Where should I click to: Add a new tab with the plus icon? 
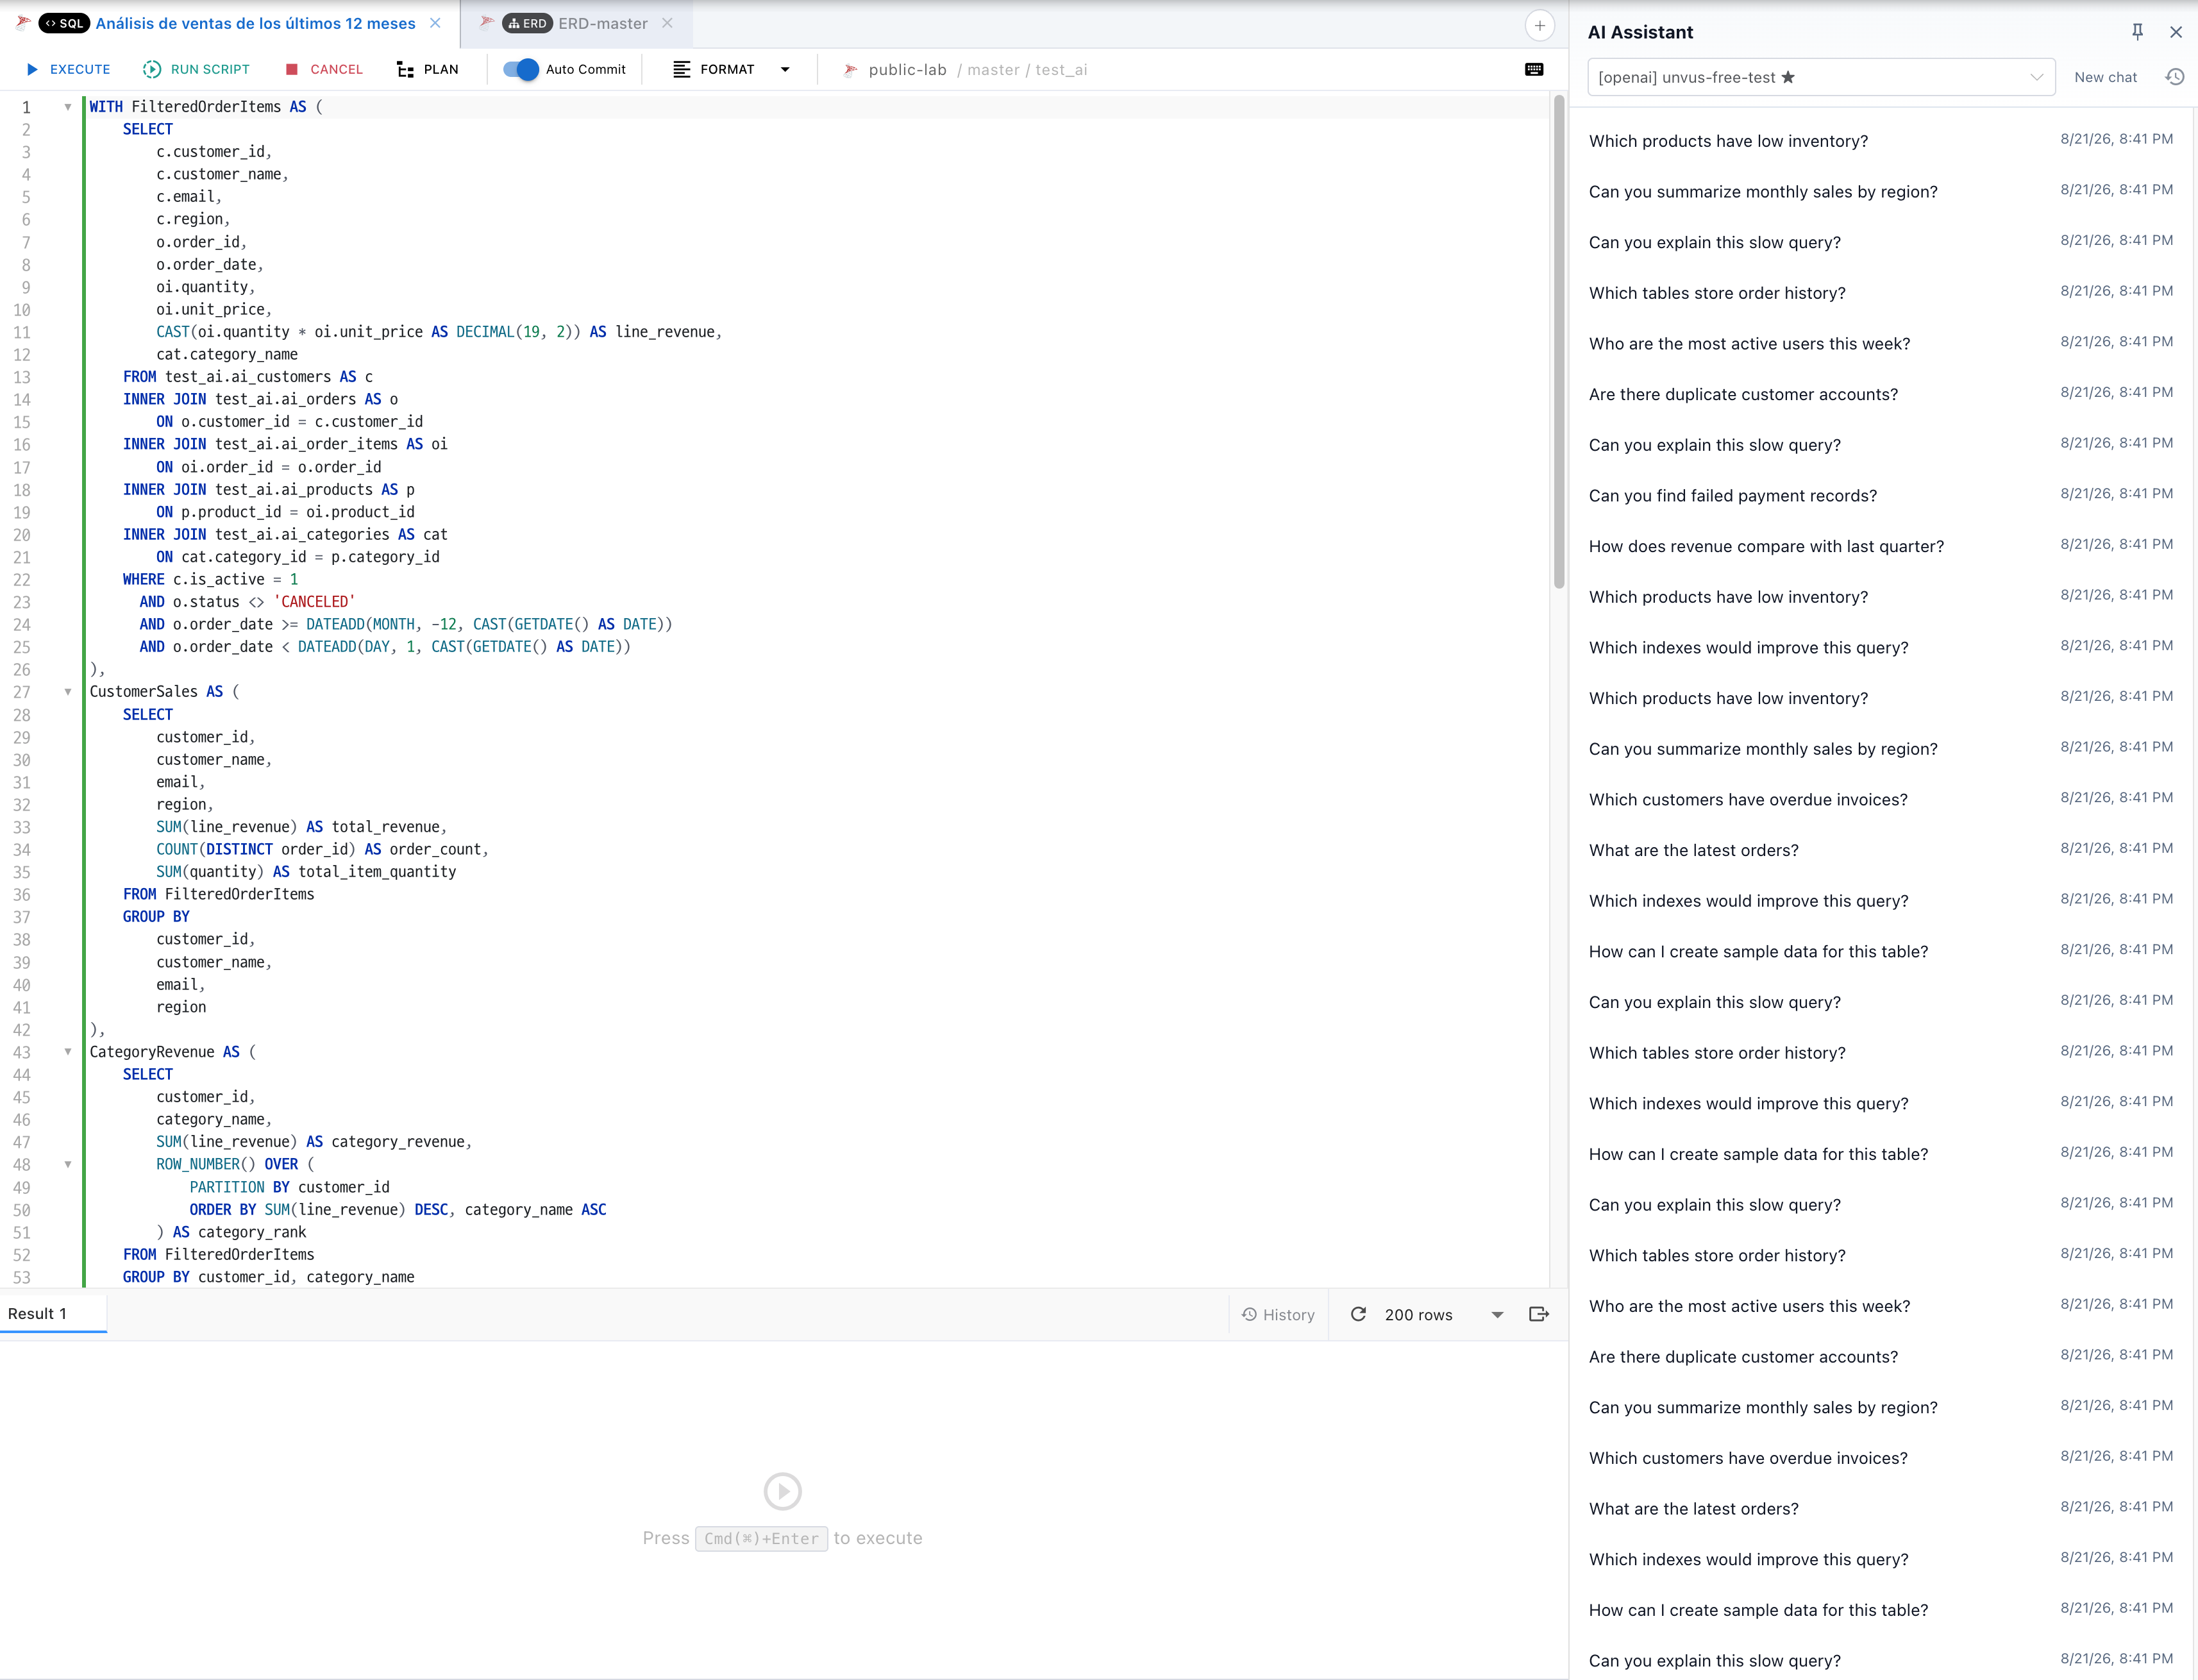(1540, 26)
